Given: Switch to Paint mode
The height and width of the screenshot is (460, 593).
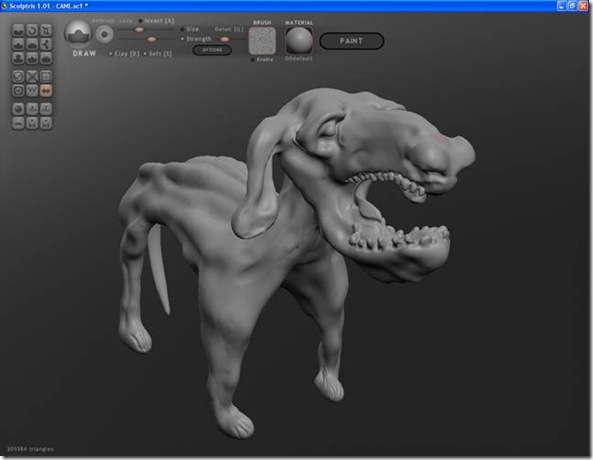Looking at the screenshot, I should [352, 41].
